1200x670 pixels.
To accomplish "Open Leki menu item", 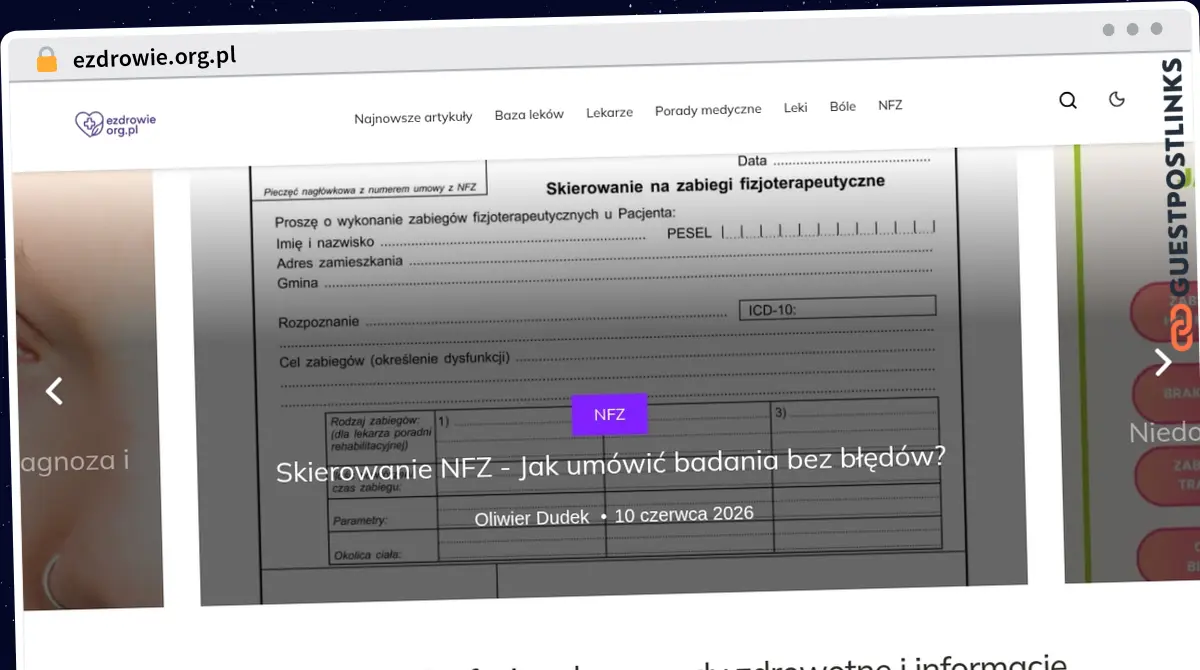I will [x=795, y=107].
